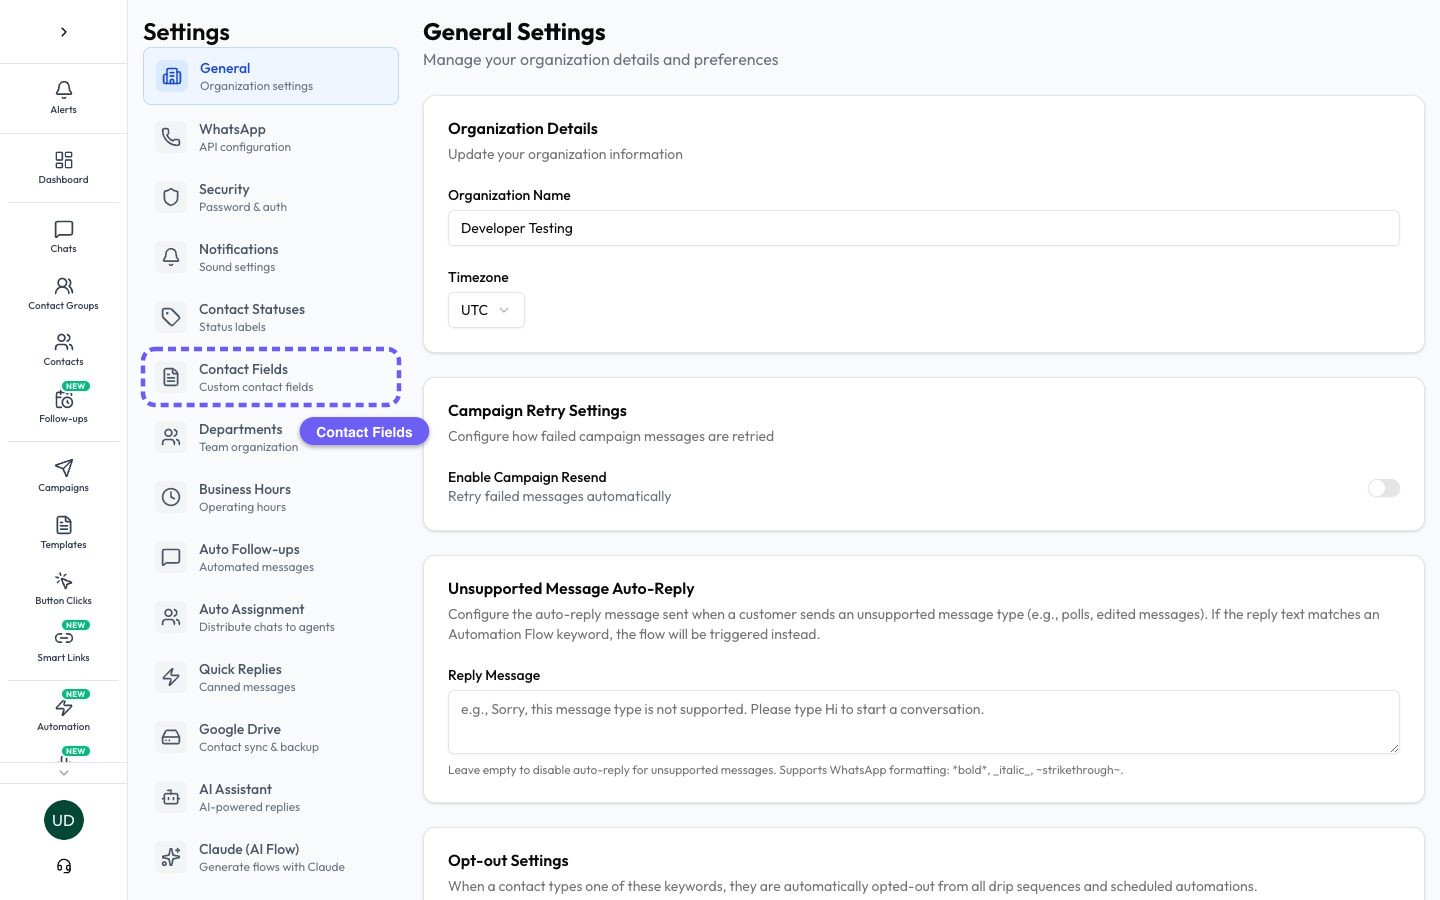Click the headset support icon
This screenshot has width=1440, height=900.
point(64,866)
